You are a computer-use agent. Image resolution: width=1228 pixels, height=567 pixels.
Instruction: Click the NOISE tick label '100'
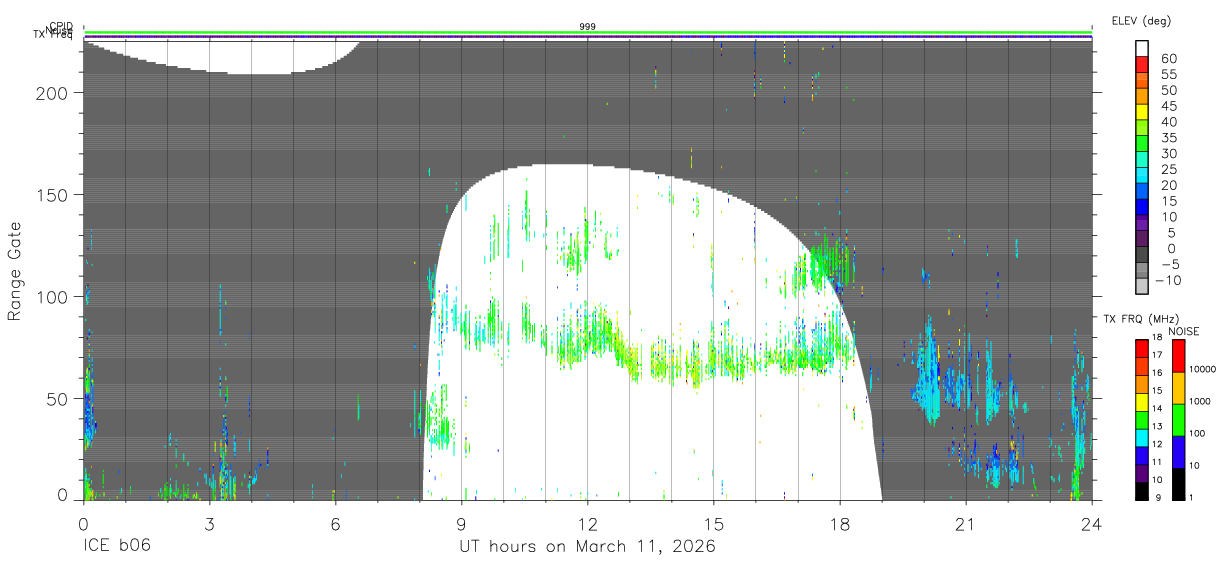(x=1197, y=433)
